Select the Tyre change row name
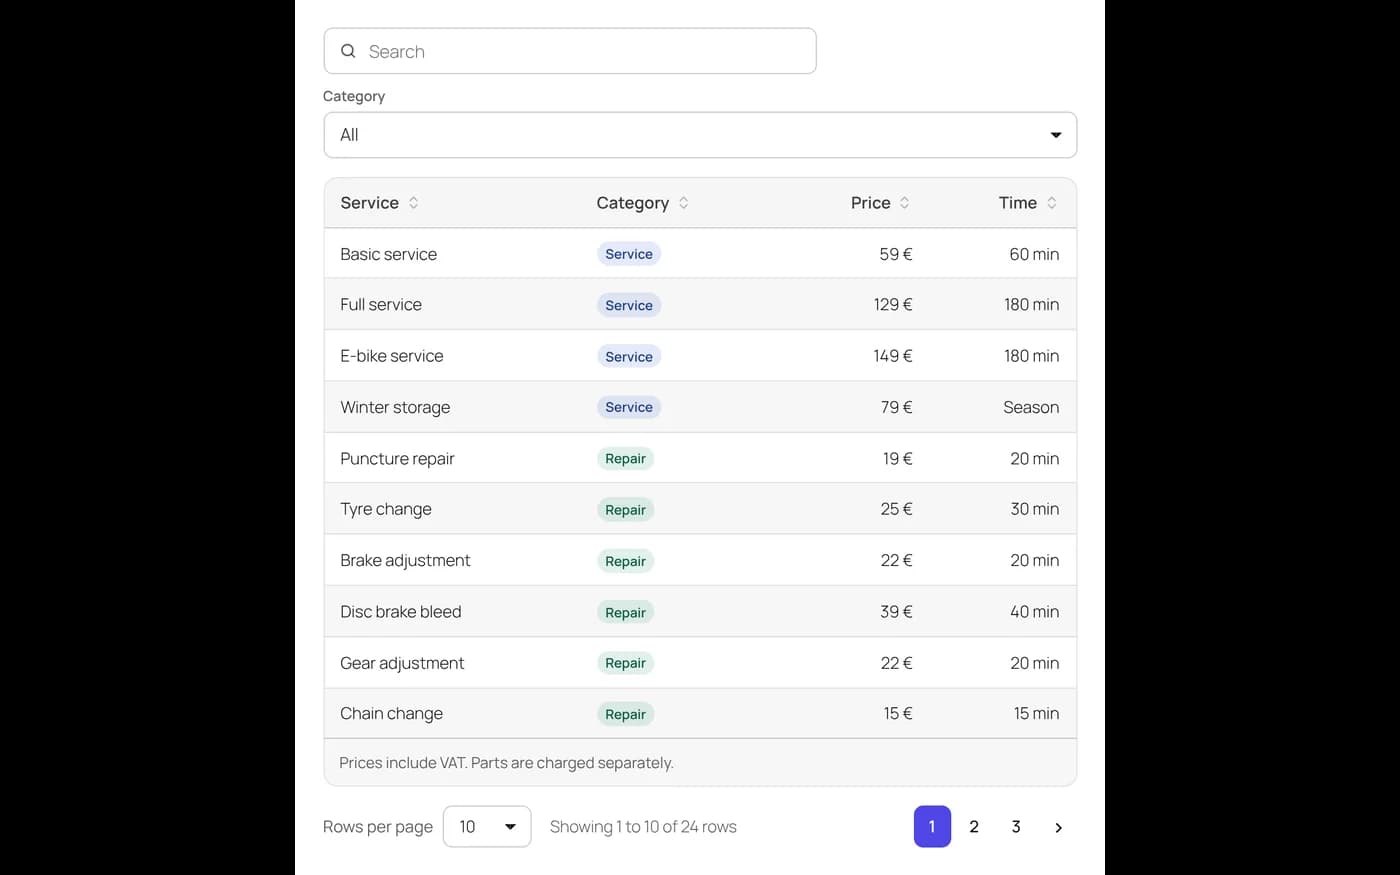This screenshot has height=875, width=1400. pos(386,509)
